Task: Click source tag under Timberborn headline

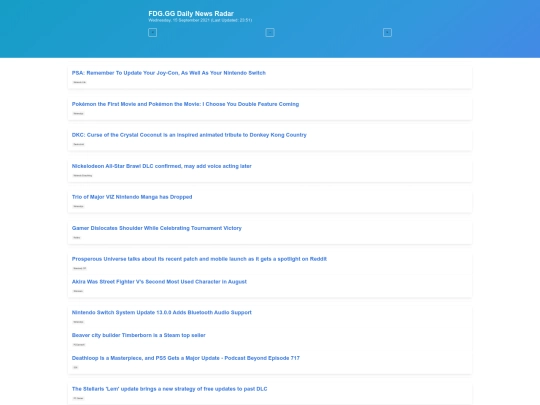Action: click(x=79, y=345)
